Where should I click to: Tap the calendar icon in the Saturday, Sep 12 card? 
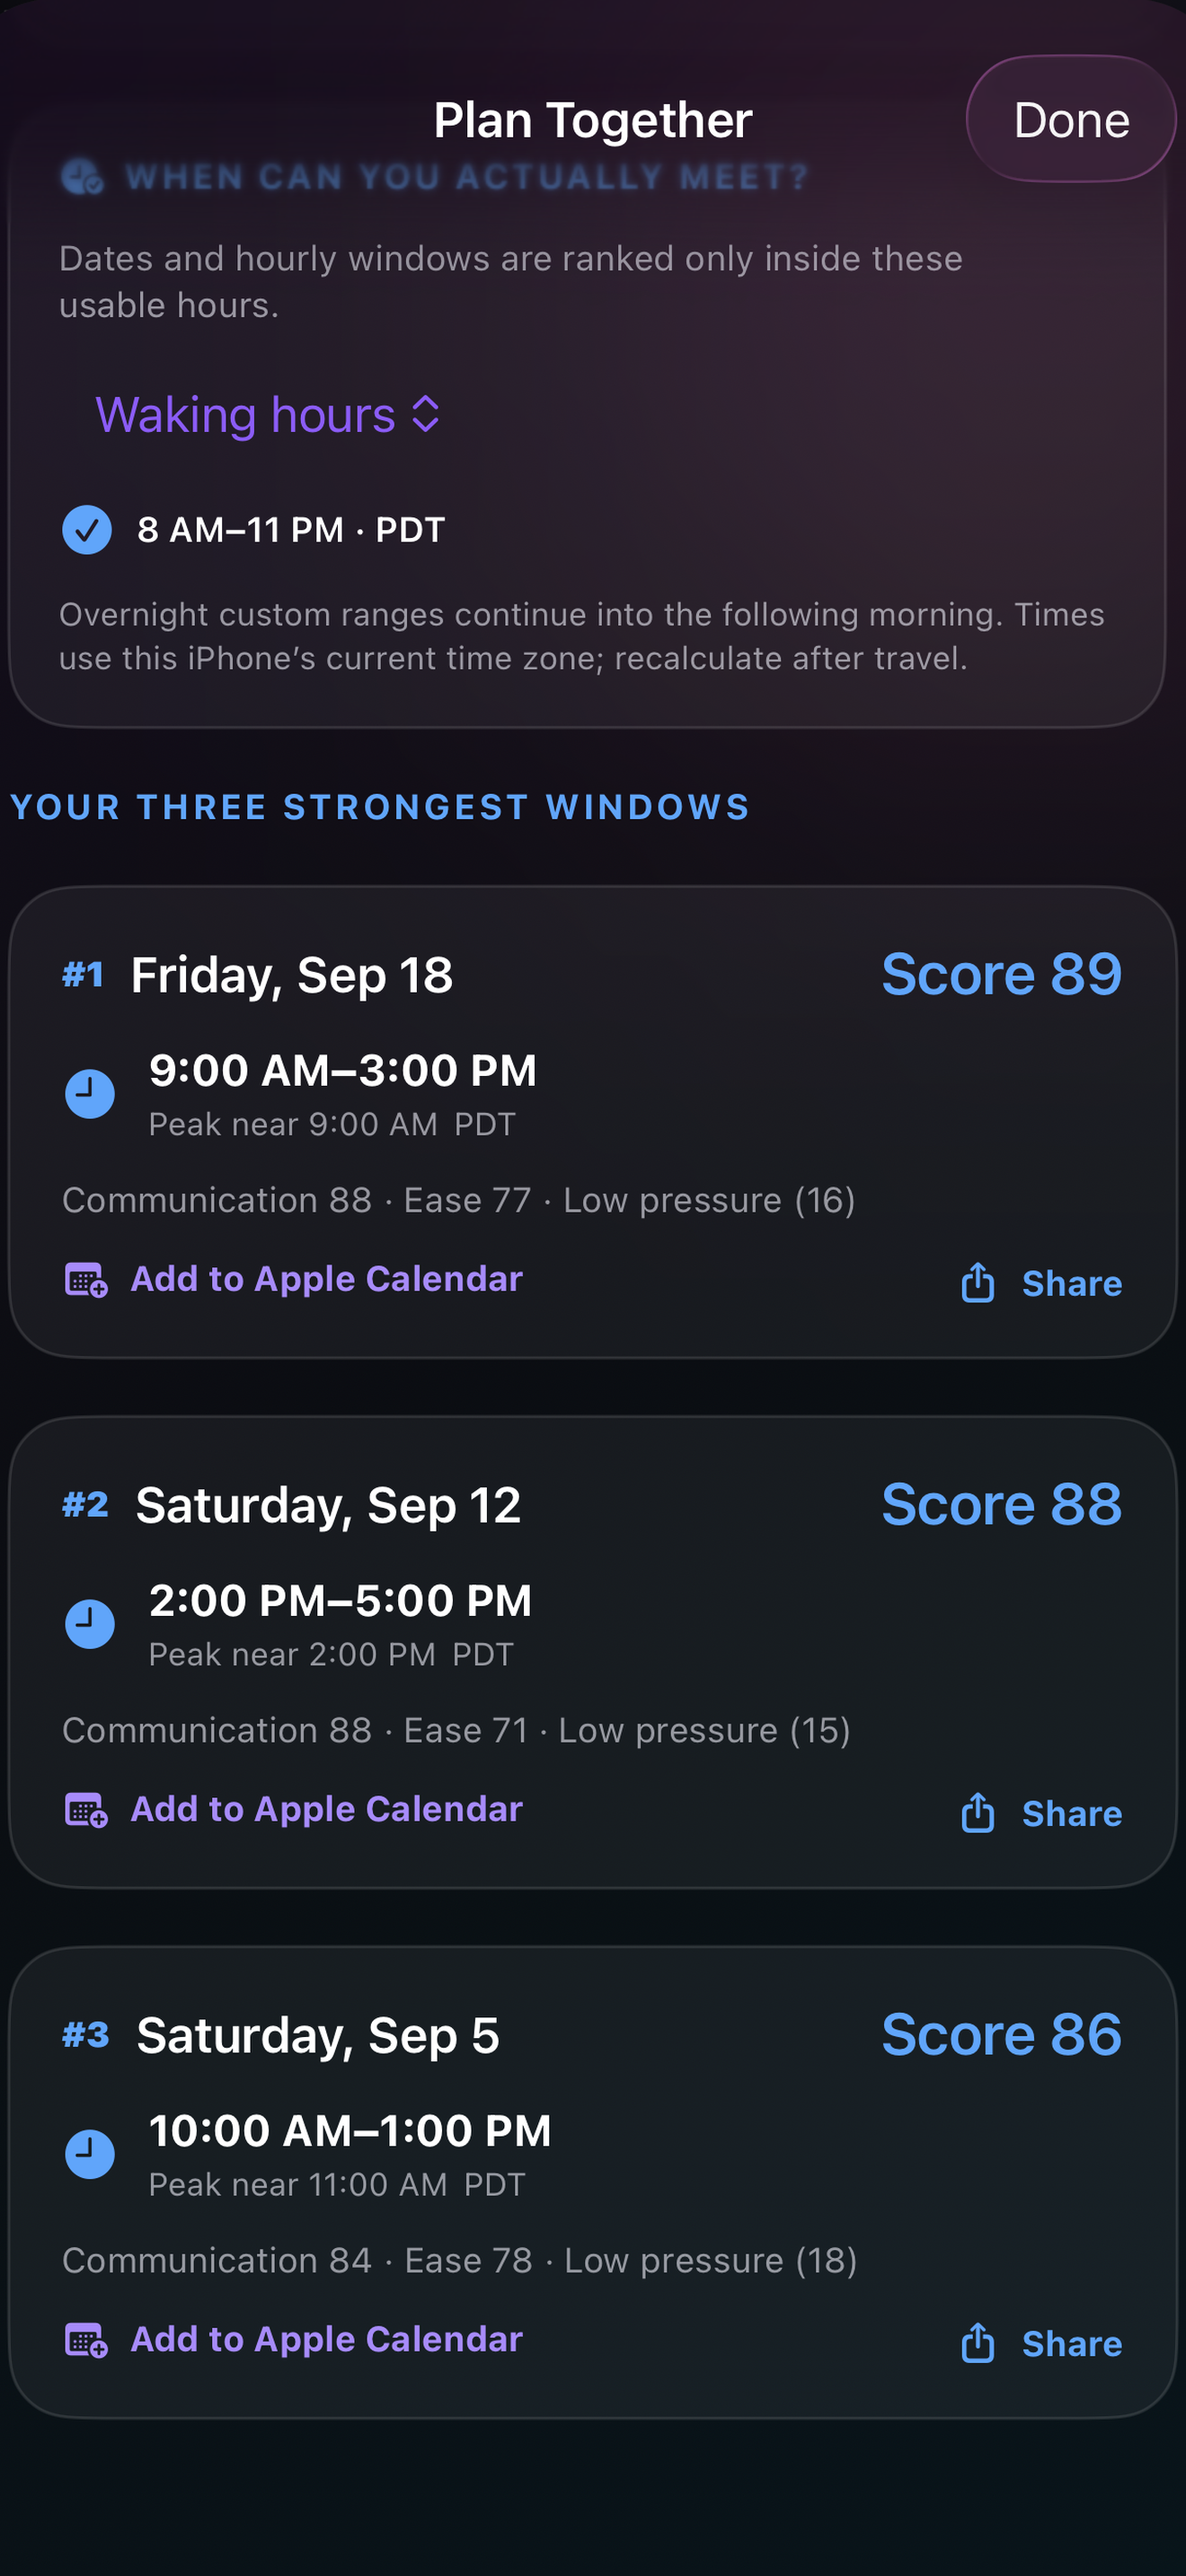click(86, 1809)
